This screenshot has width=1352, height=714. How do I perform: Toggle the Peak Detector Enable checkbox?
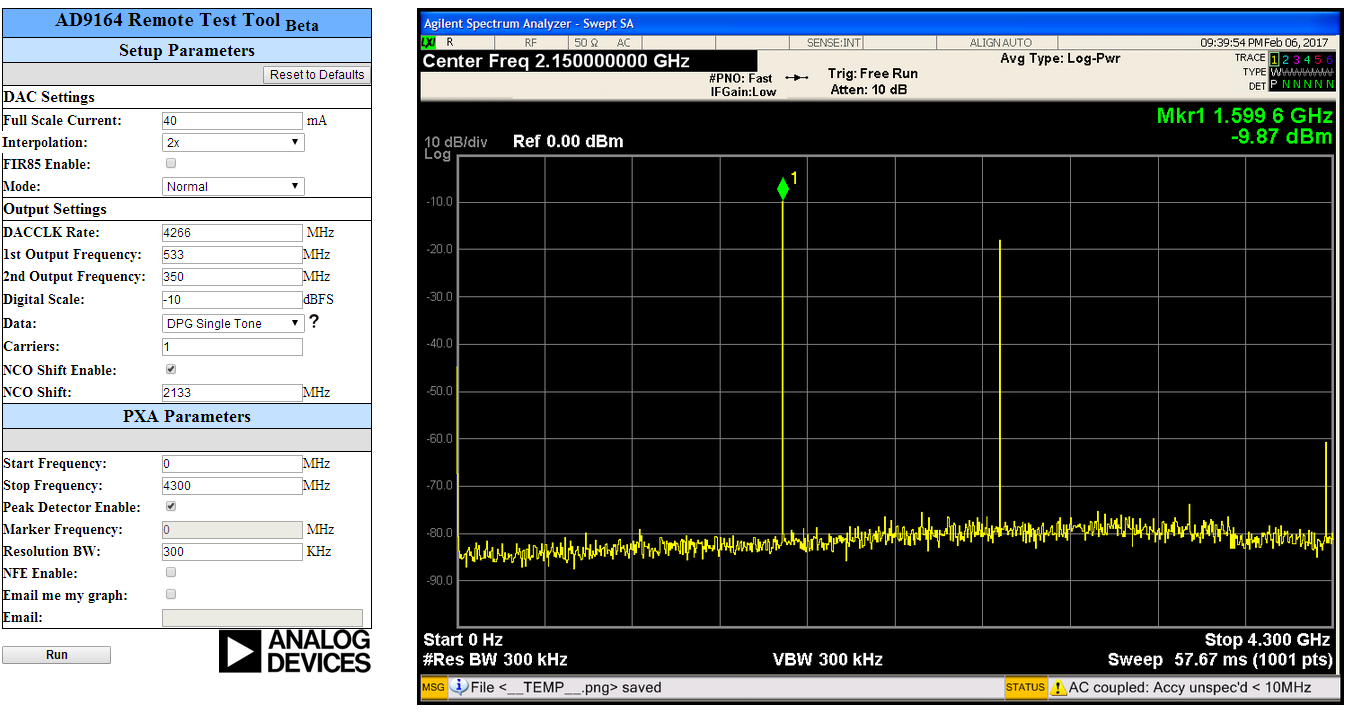point(170,506)
